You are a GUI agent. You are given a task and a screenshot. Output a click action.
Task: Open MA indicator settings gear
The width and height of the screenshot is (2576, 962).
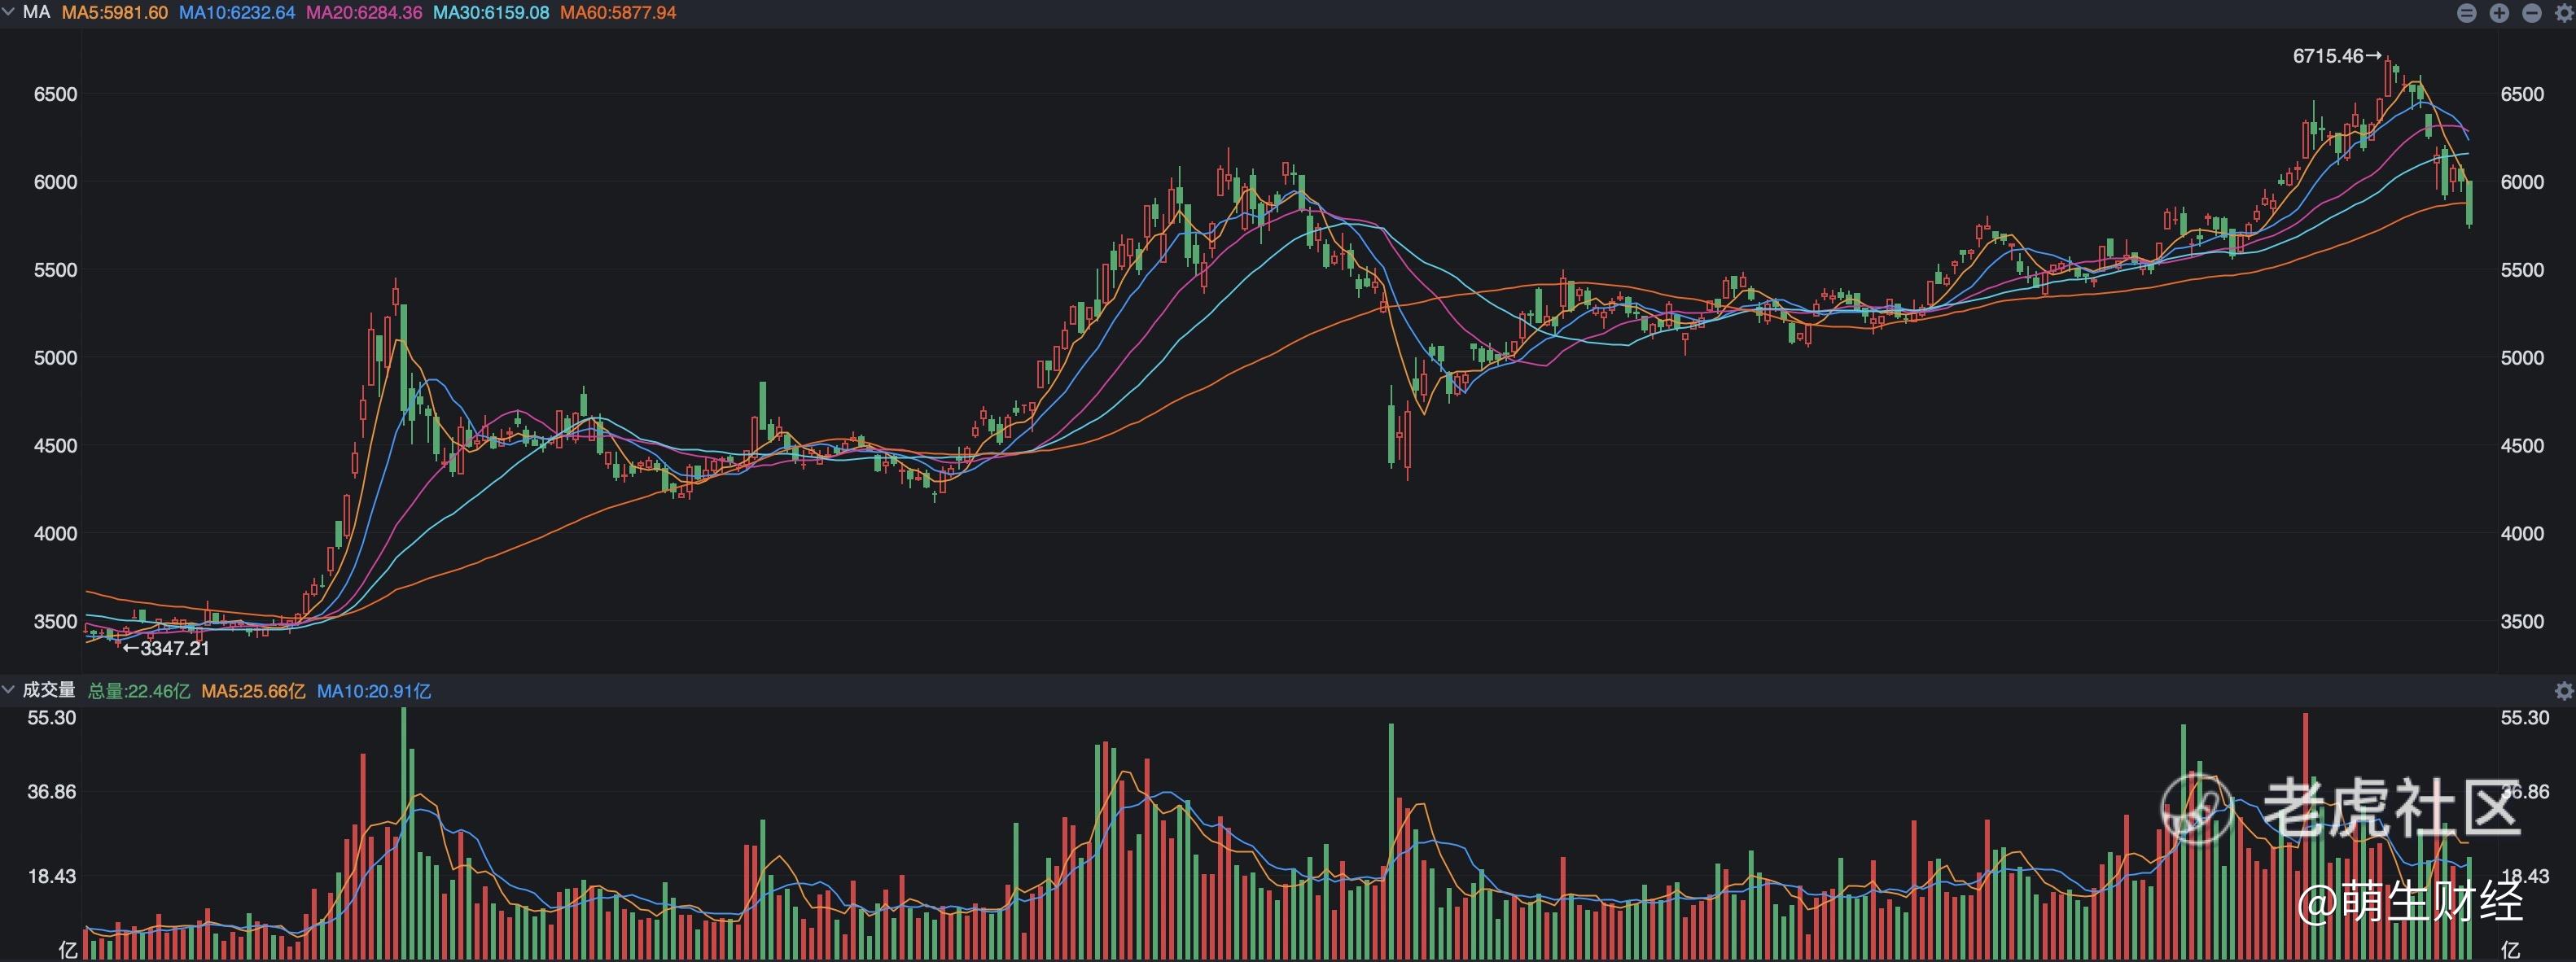click(2563, 13)
